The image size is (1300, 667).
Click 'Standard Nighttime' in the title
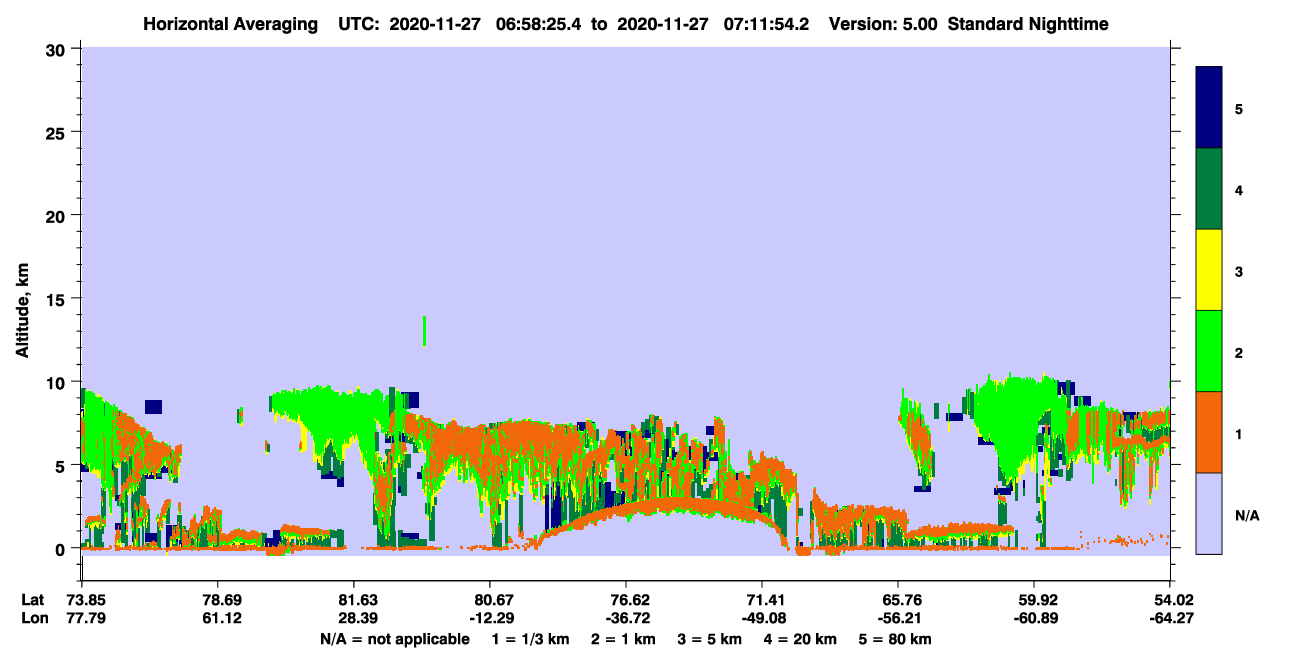coord(1028,24)
